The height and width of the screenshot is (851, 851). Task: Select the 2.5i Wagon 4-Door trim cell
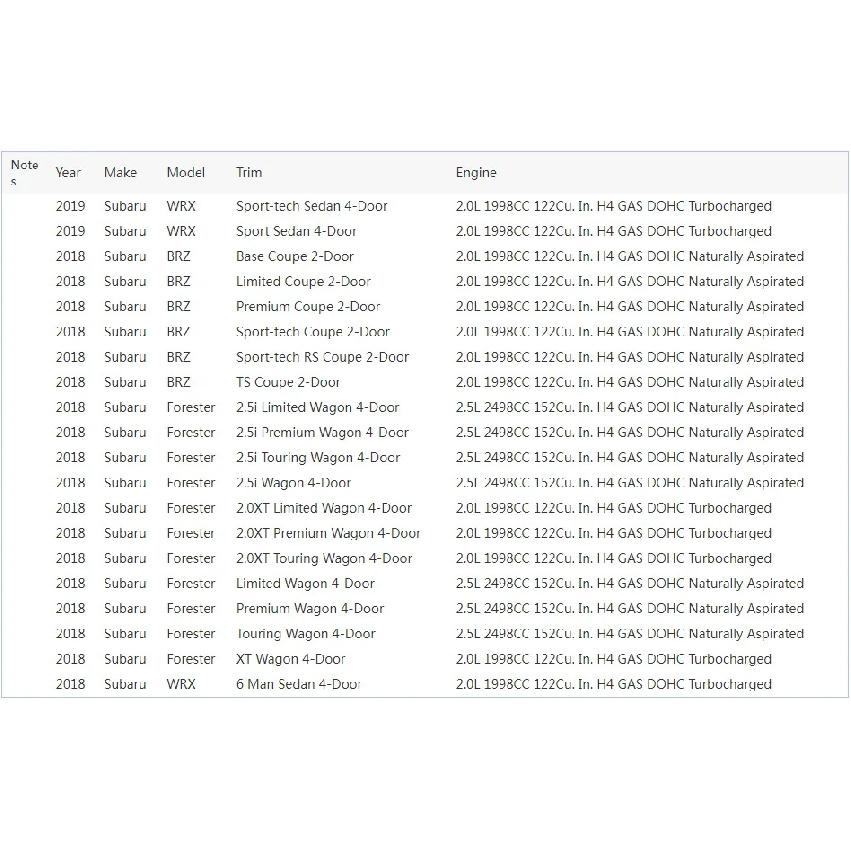[294, 482]
